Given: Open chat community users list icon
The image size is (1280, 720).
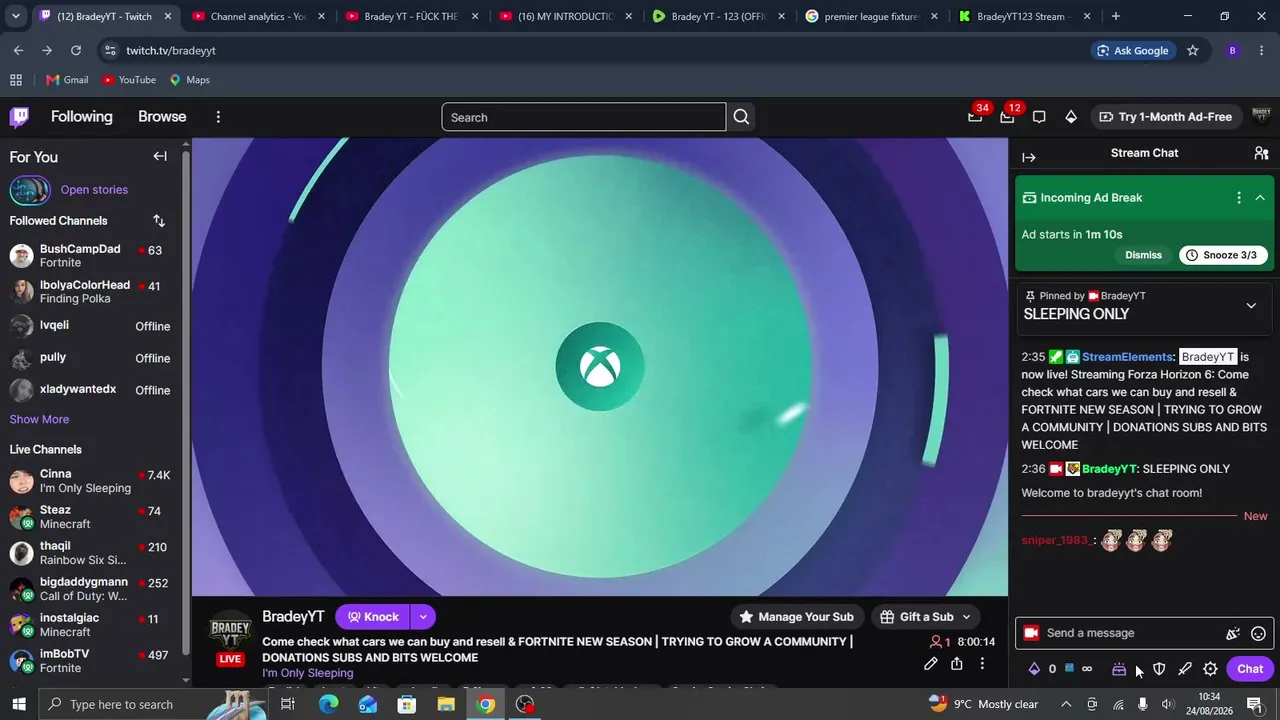Looking at the screenshot, I should pyautogui.click(x=1261, y=153).
